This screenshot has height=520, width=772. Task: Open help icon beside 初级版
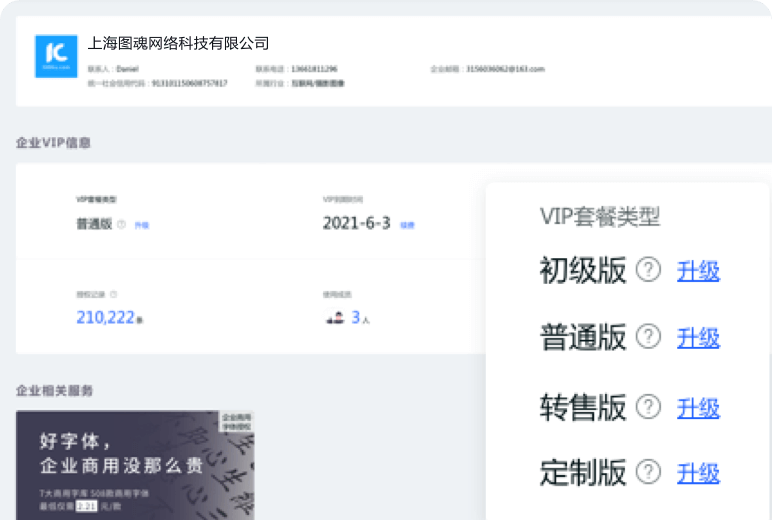tap(648, 269)
